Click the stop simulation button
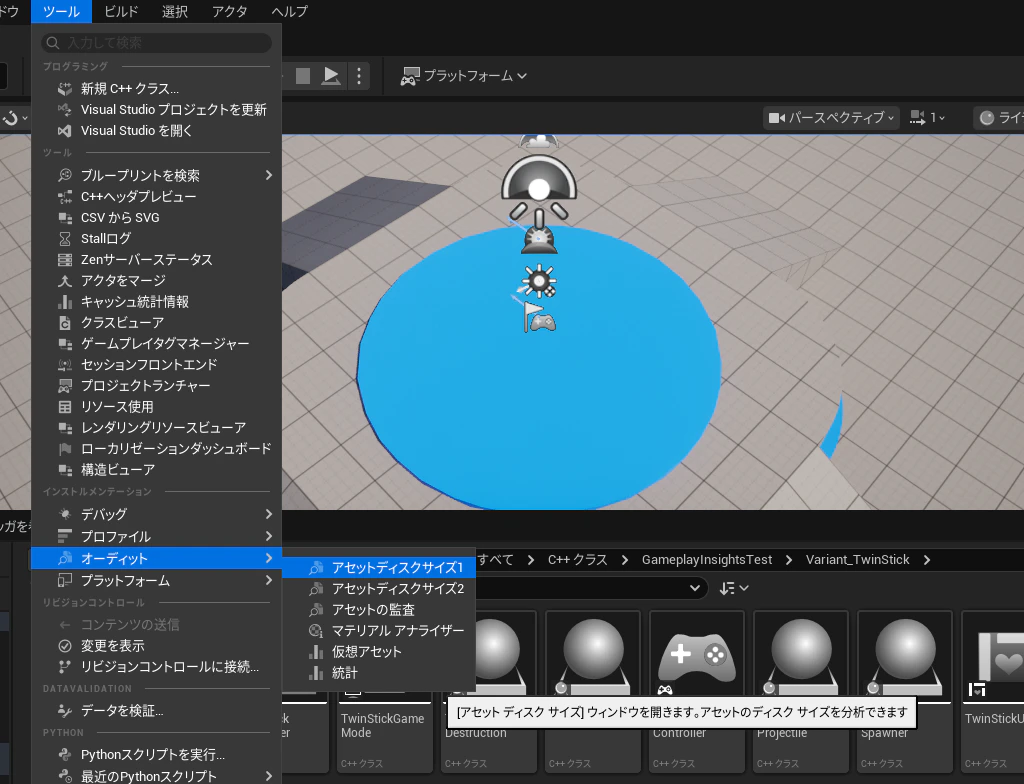The image size is (1024, 784). tap(303, 76)
